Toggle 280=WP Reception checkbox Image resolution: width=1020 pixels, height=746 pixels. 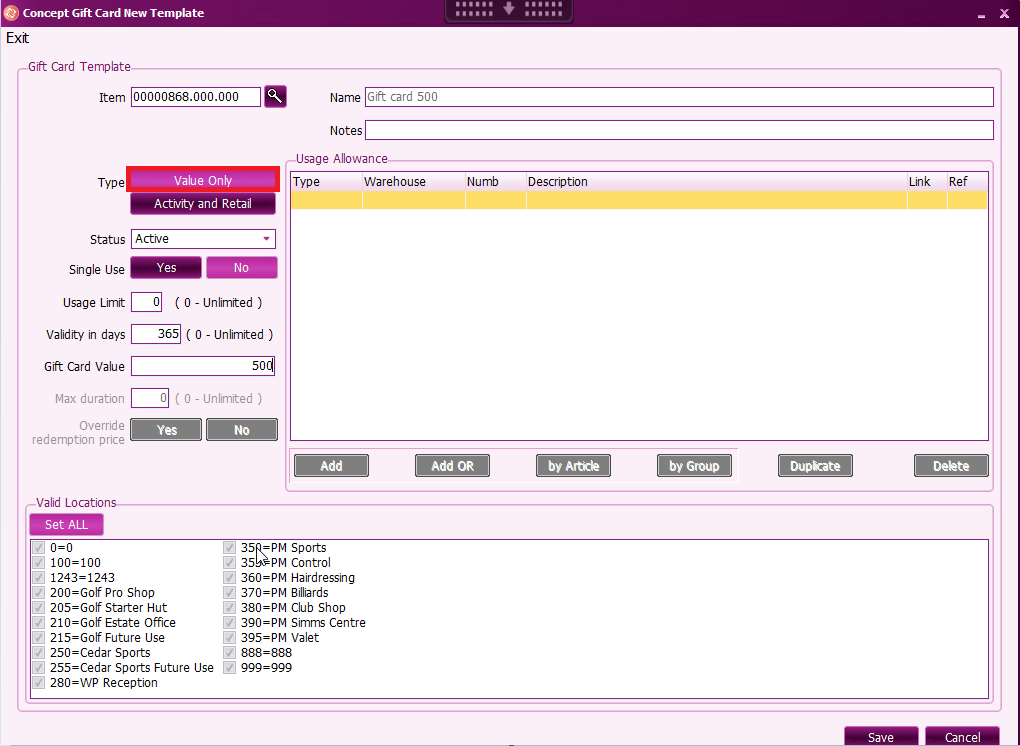point(38,682)
